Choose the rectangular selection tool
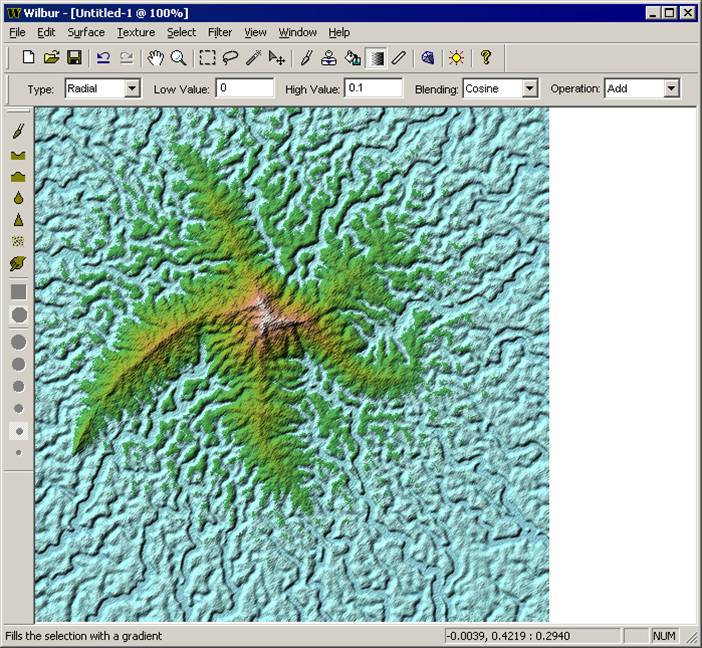 point(207,58)
